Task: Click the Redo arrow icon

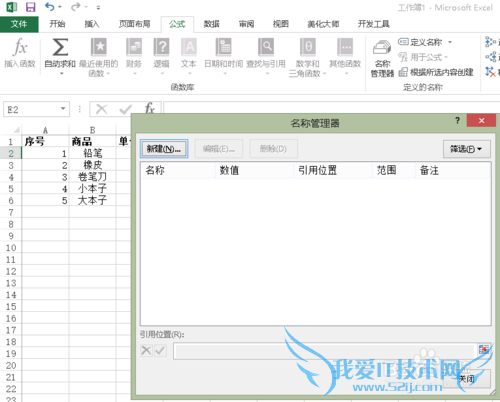Action: (76, 7)
